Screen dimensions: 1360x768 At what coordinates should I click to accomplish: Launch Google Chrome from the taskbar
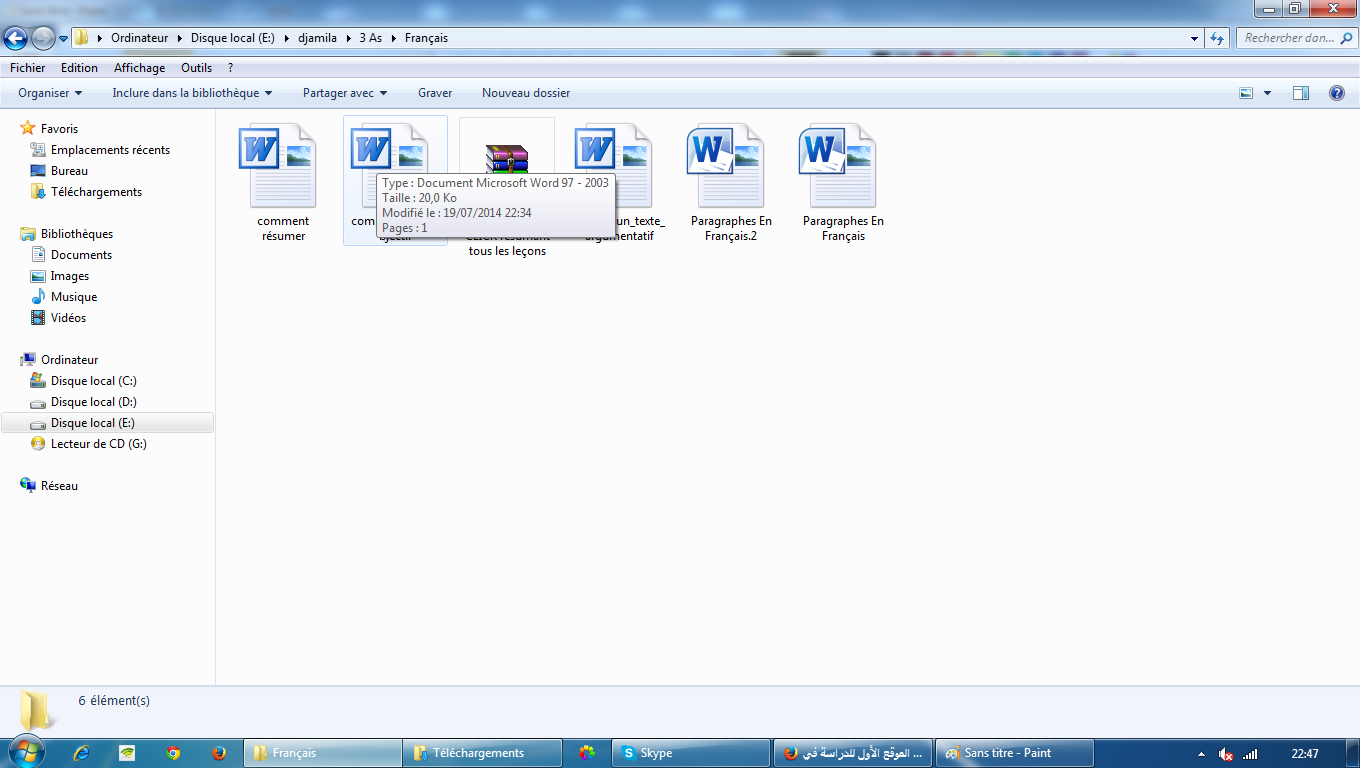173,753
